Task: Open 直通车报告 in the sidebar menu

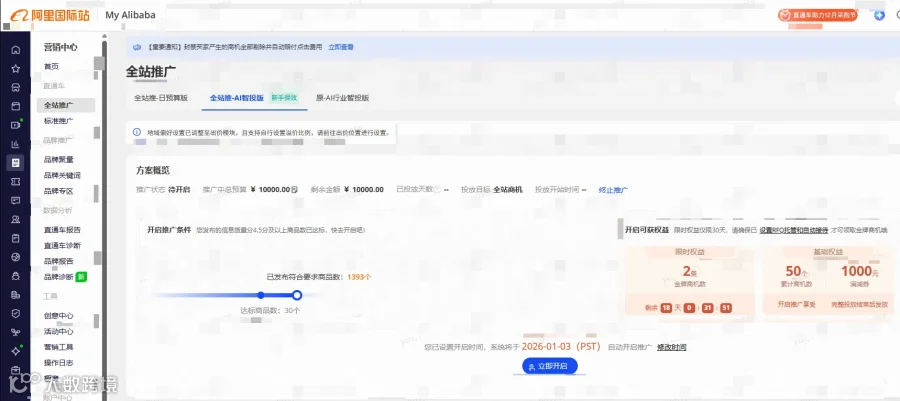Action: [62, 229]
